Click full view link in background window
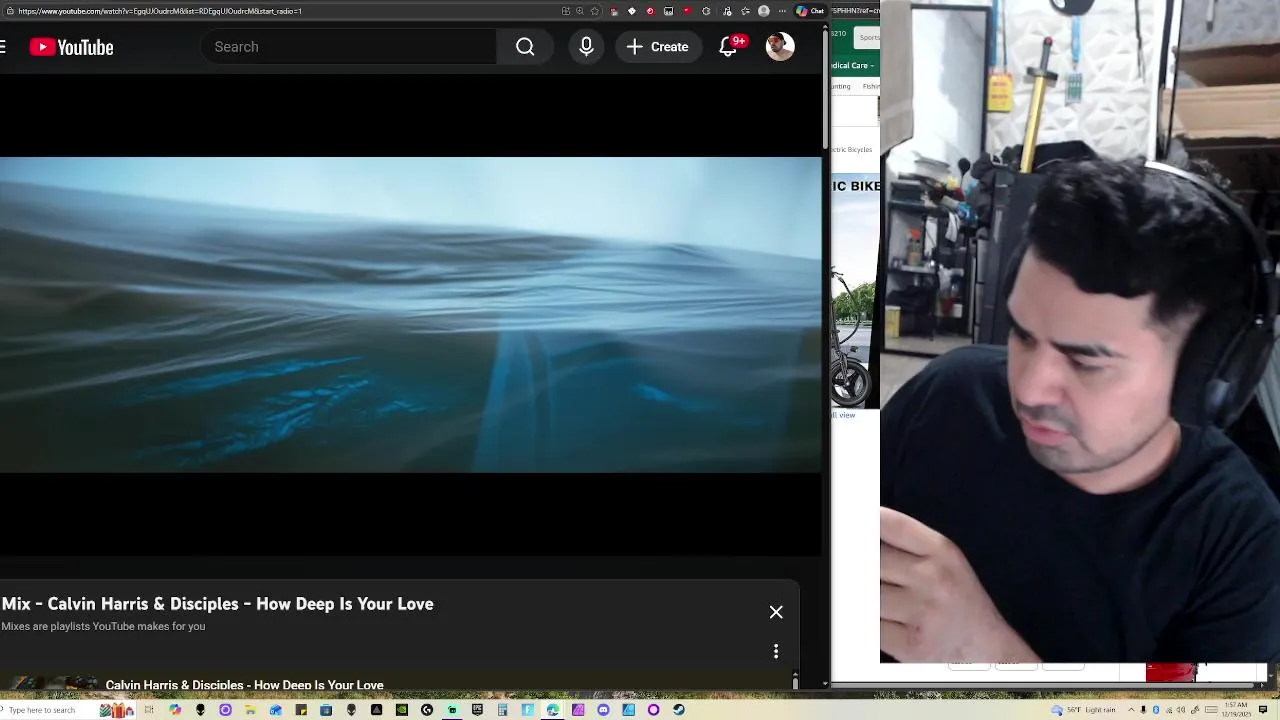1280x720 pixels. tap(845, 415)
